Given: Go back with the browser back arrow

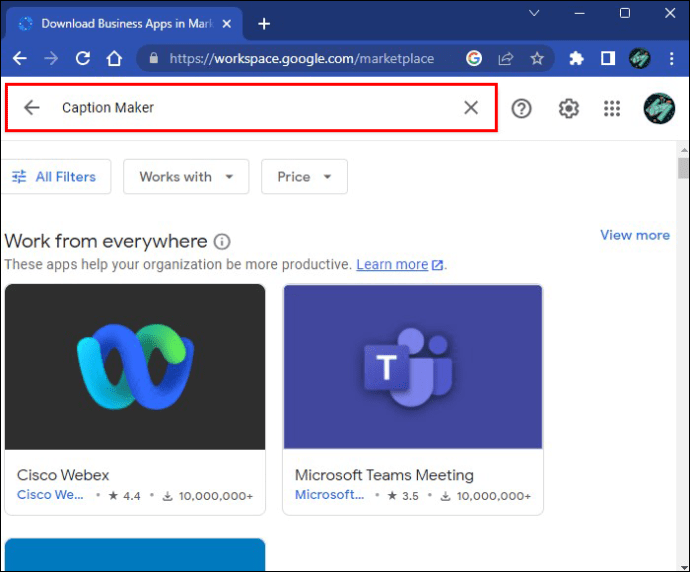Looking at the screenshot, I should click(x=20, y=58).
